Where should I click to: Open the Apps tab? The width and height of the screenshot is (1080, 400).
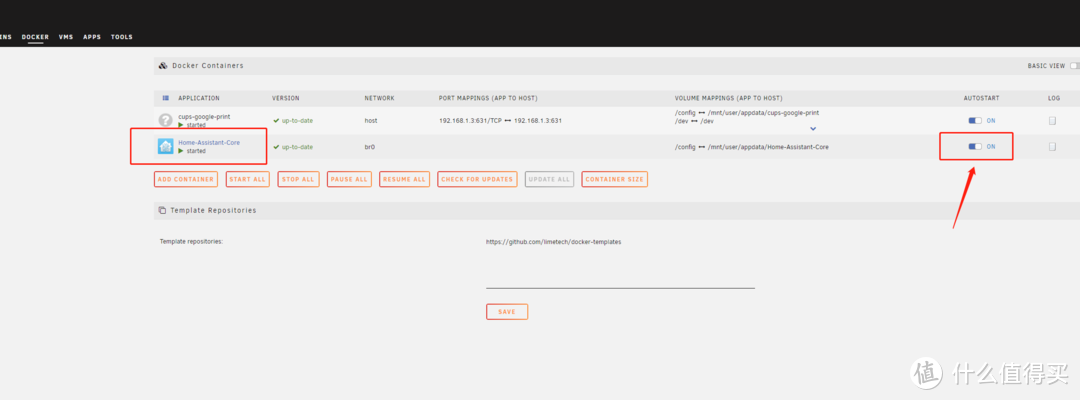click(92, 37)
